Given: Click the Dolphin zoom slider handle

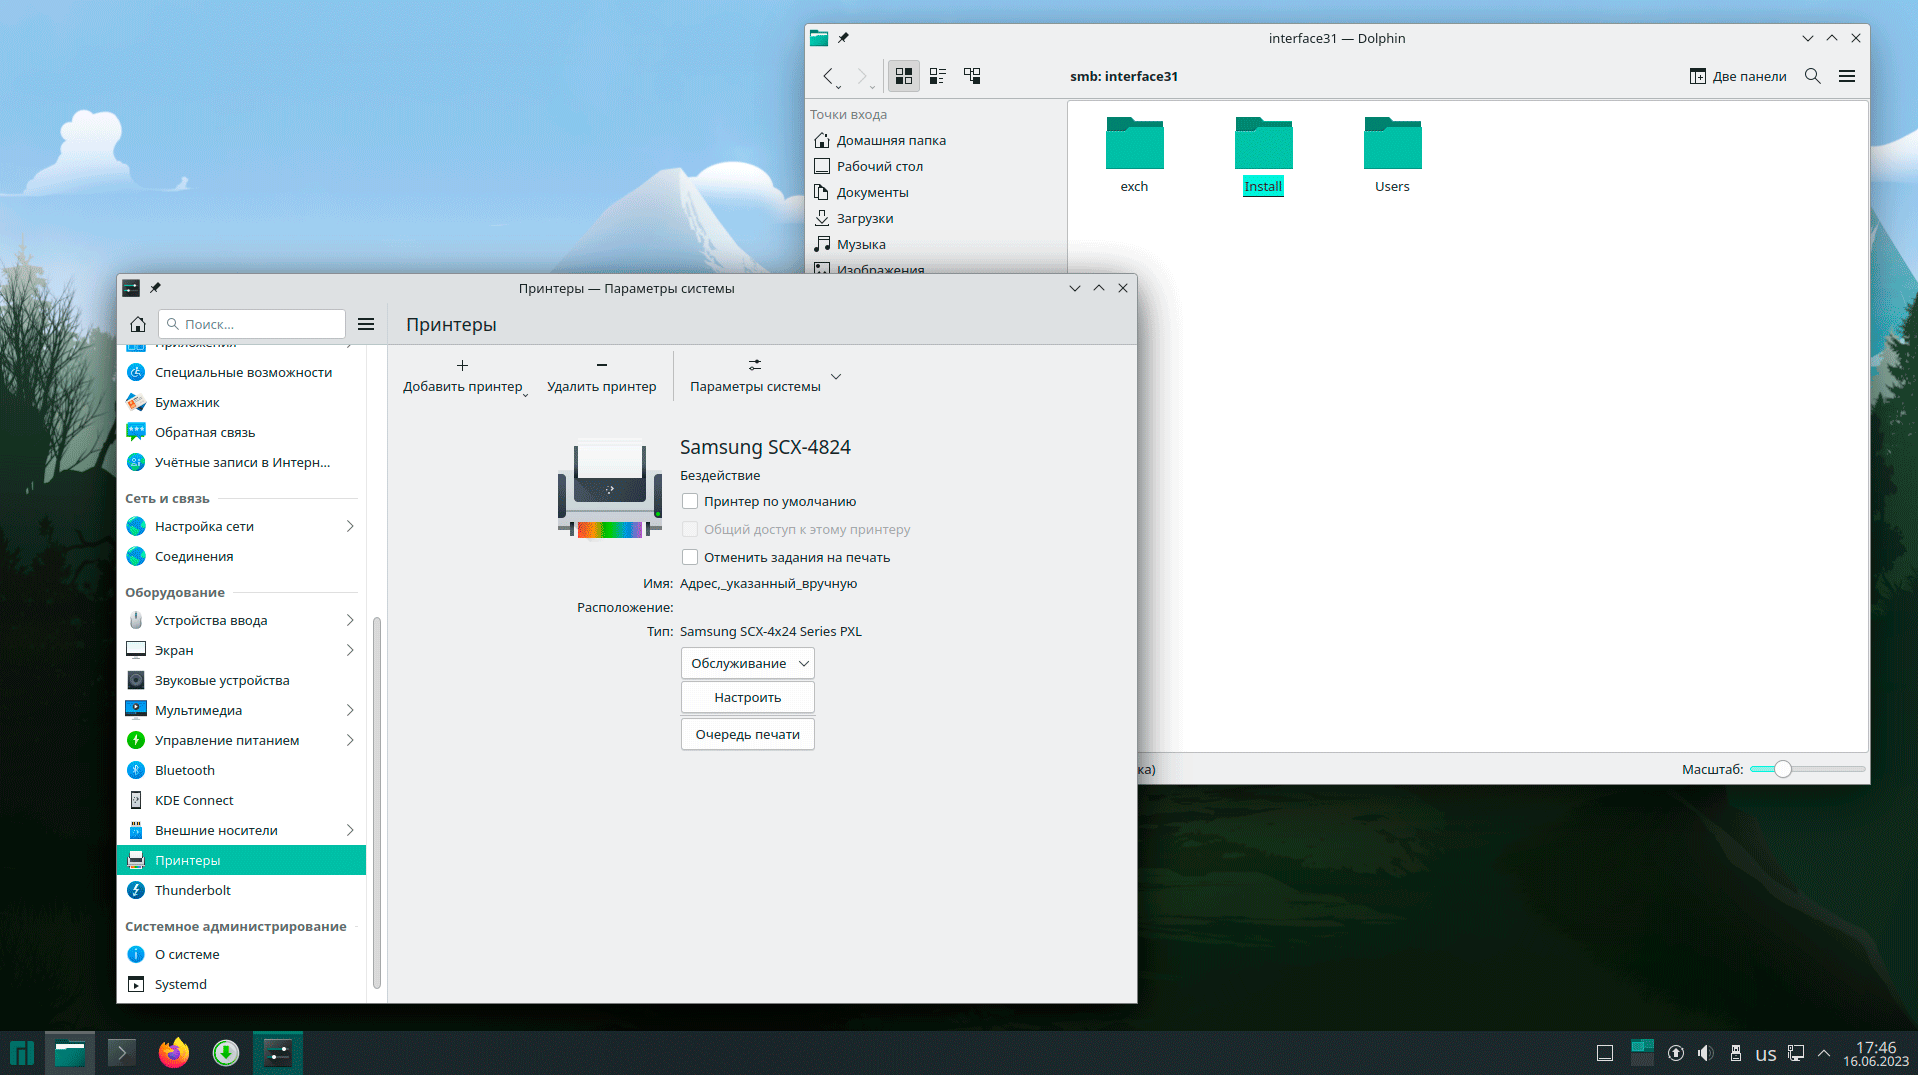Looking at the screenshot, I should point(1782,769).
